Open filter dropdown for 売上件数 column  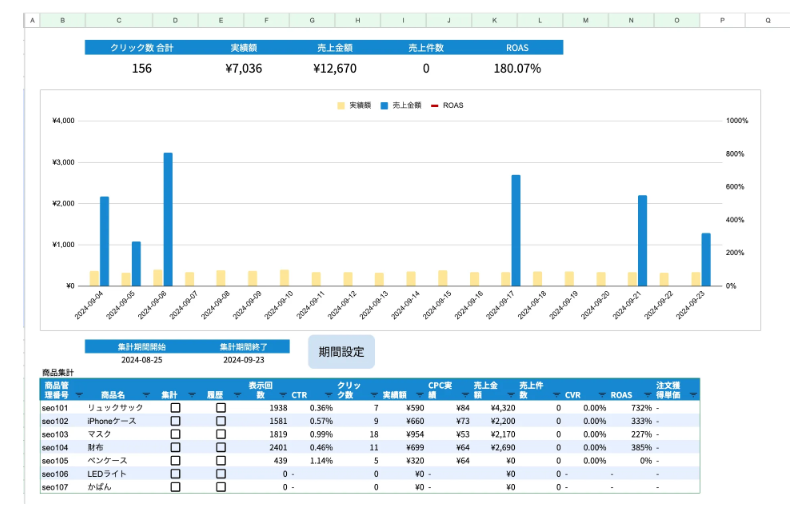(556, 395)
